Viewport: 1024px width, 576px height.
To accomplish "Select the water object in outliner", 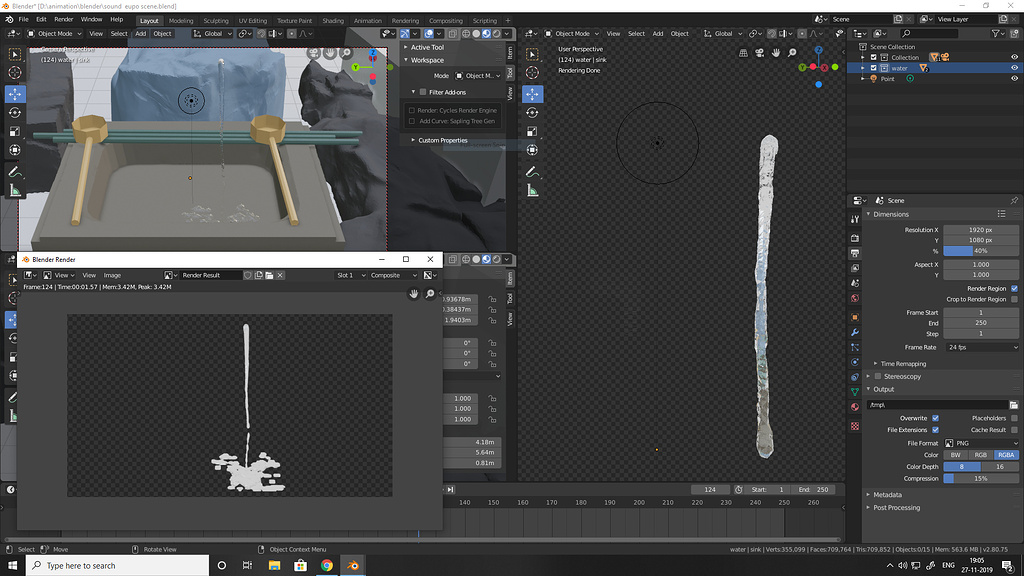I will (899, 68).
